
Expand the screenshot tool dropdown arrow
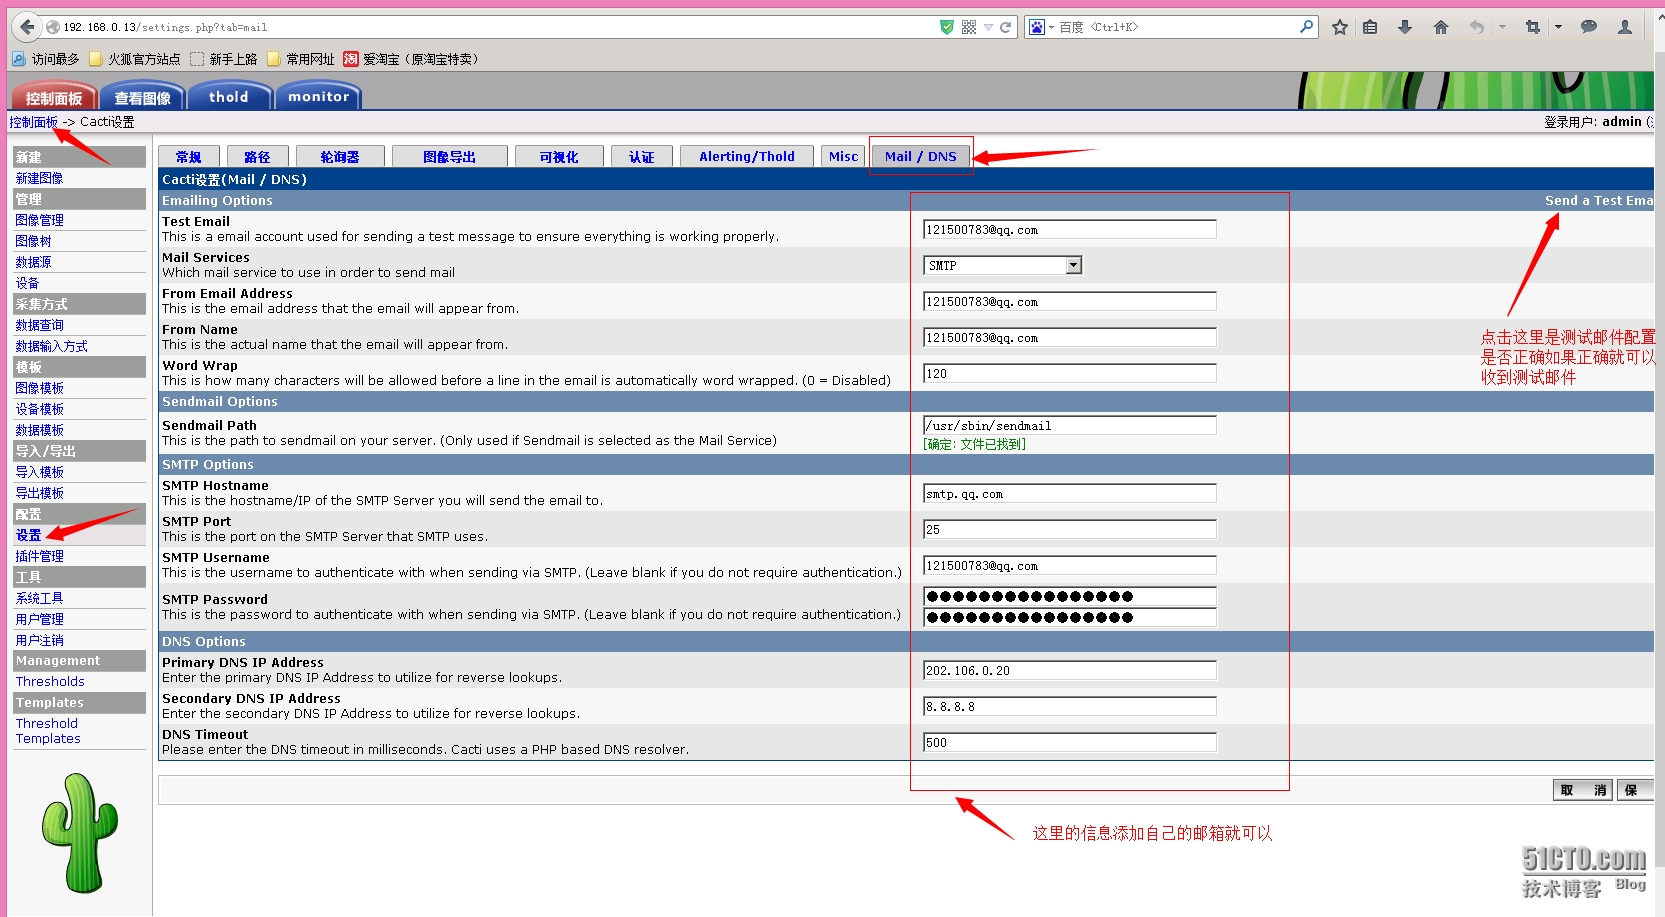[x=1558, y=27]
